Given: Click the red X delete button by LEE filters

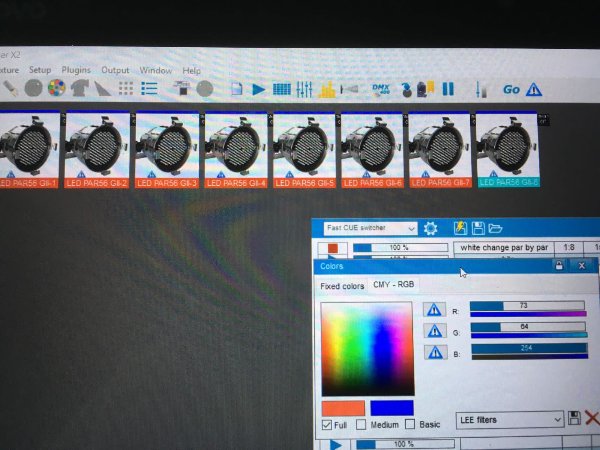Looking at the screenshot, I should pos(592,418).
